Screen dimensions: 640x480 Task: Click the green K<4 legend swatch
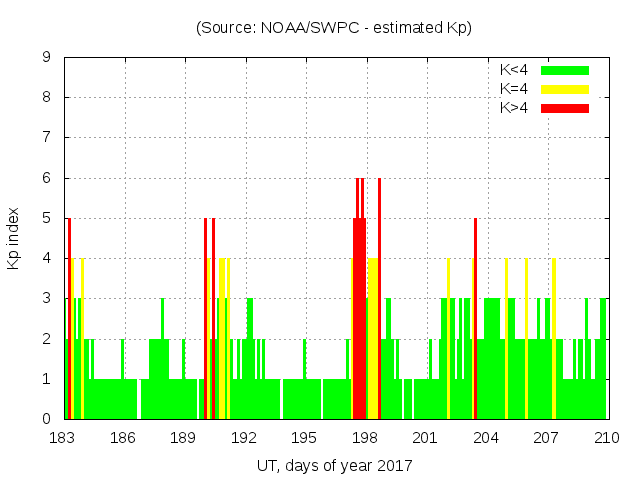(565, 70)
